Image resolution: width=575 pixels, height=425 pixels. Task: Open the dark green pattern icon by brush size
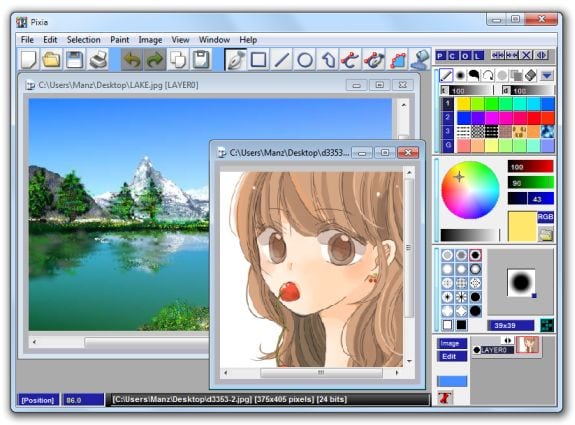(x=547, y=325)
